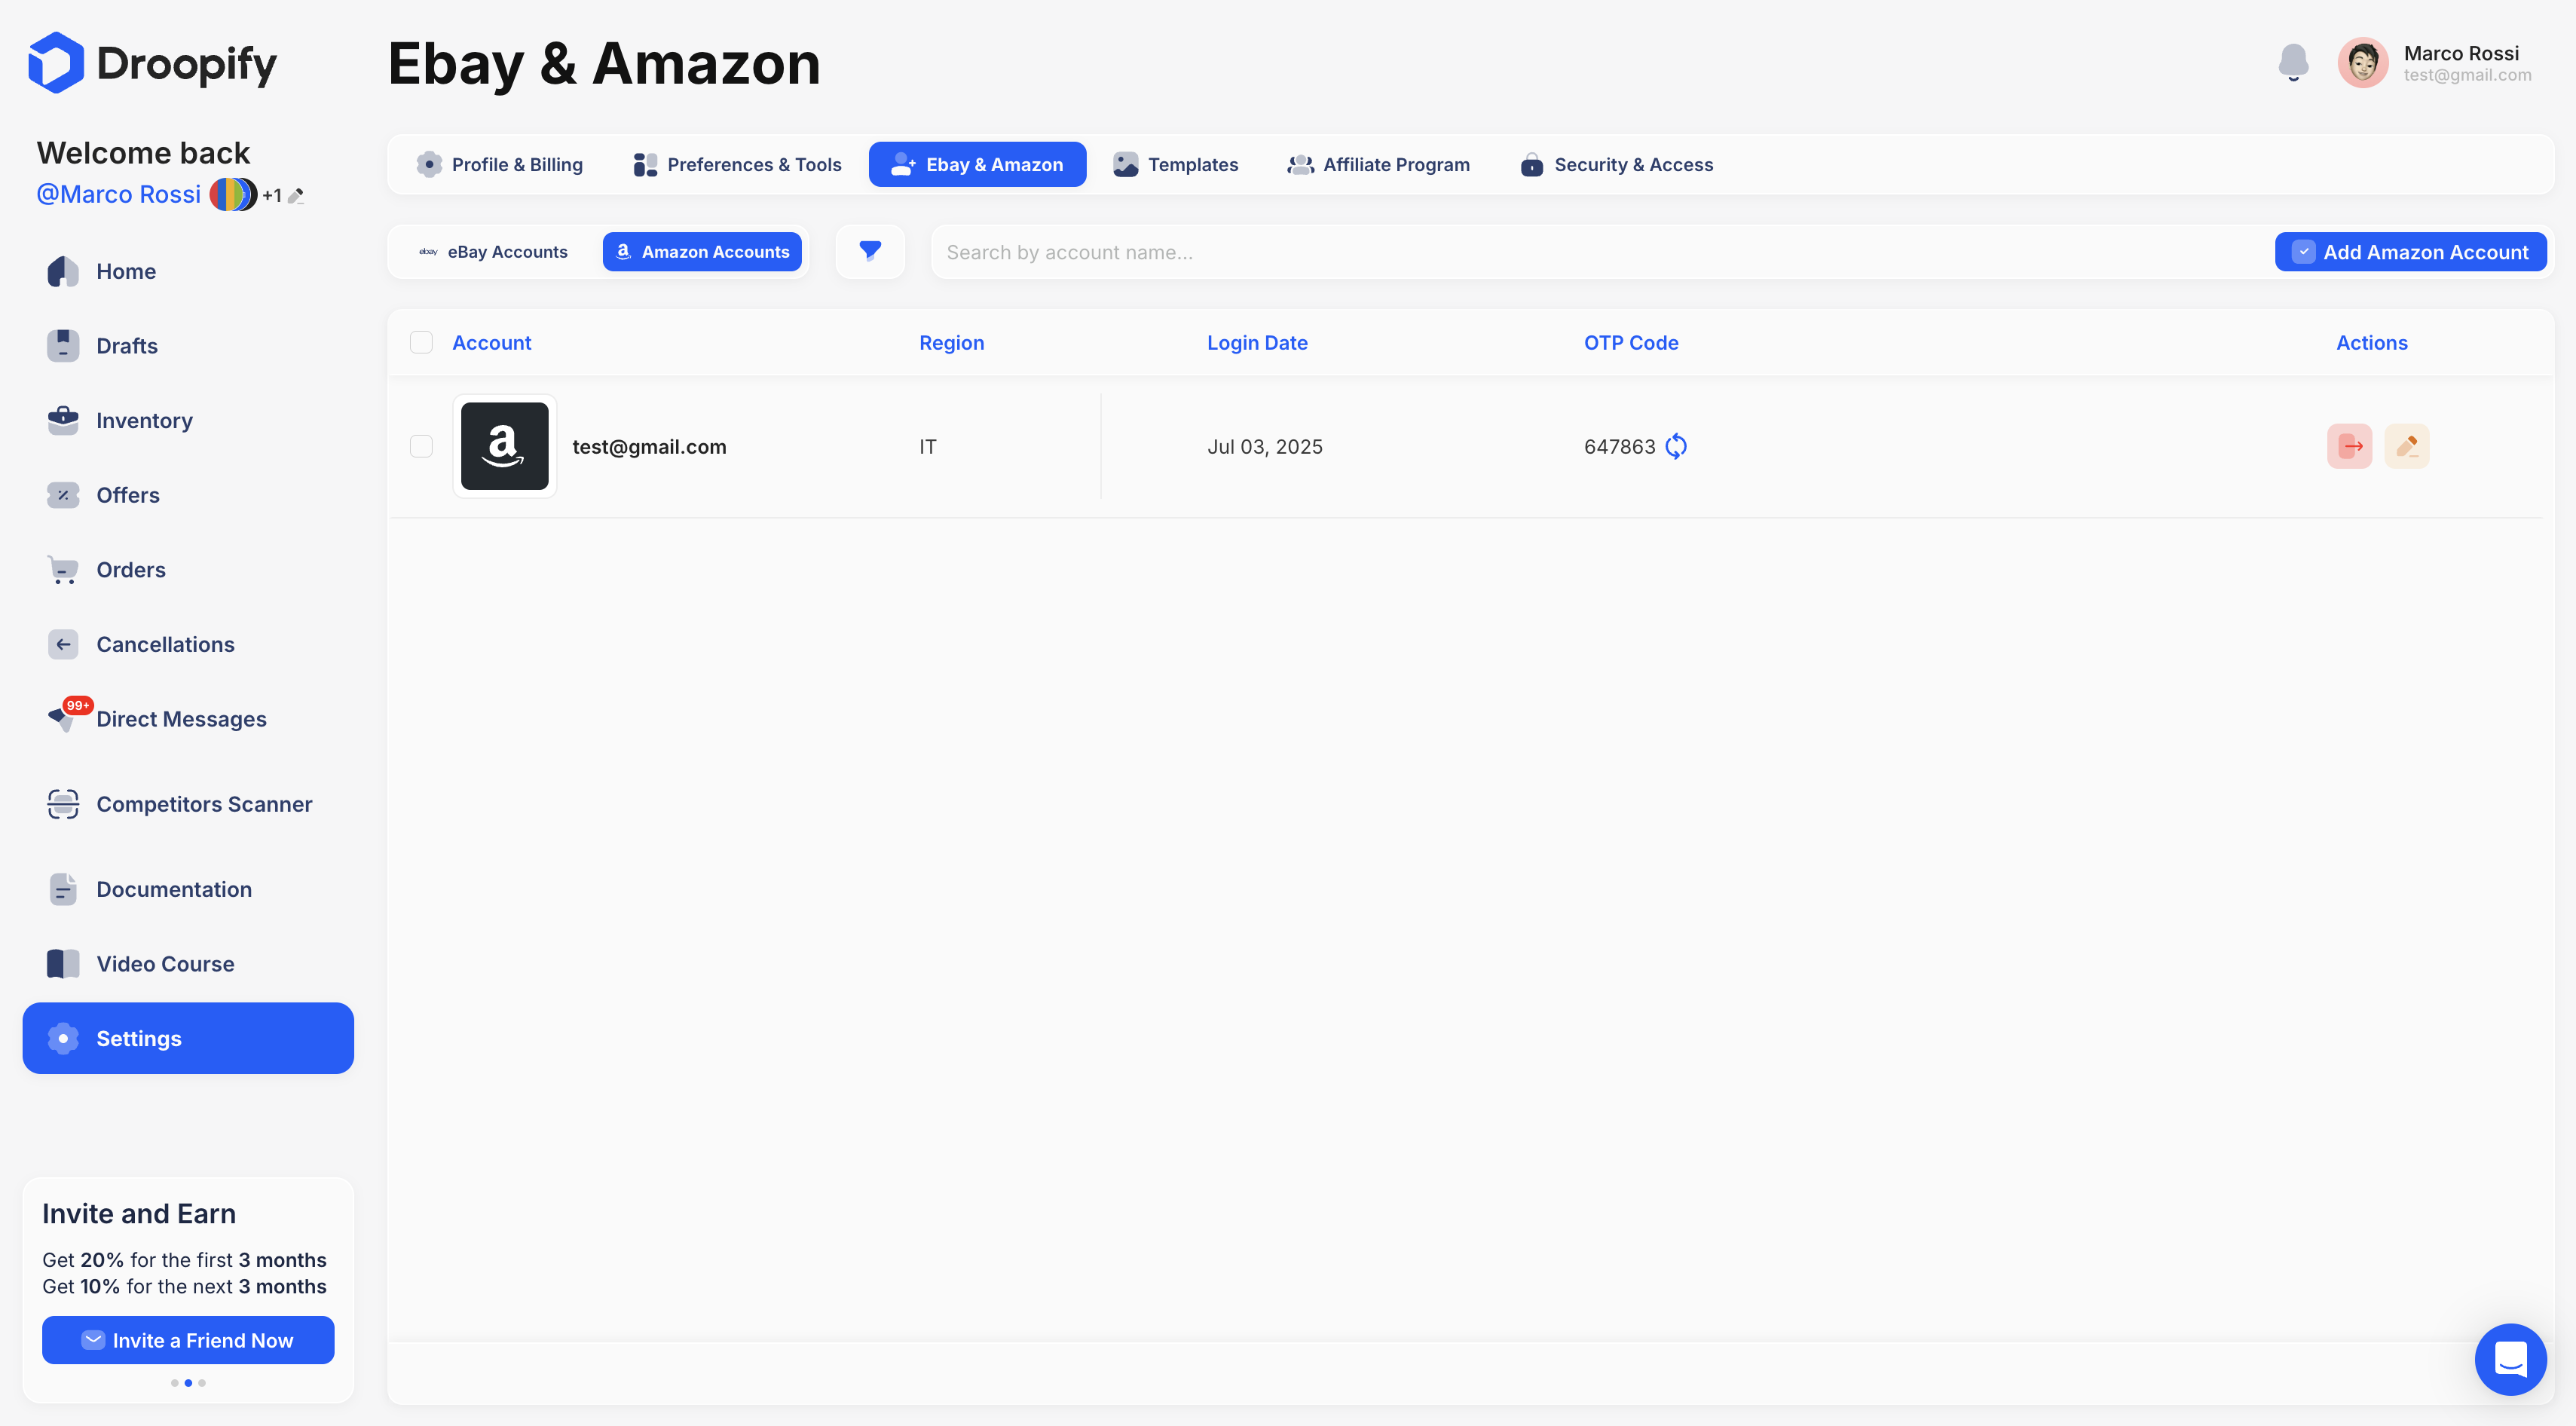Open Inventory from sidebar
This screenshot has height=1426, width=2576.
(188, 420)
